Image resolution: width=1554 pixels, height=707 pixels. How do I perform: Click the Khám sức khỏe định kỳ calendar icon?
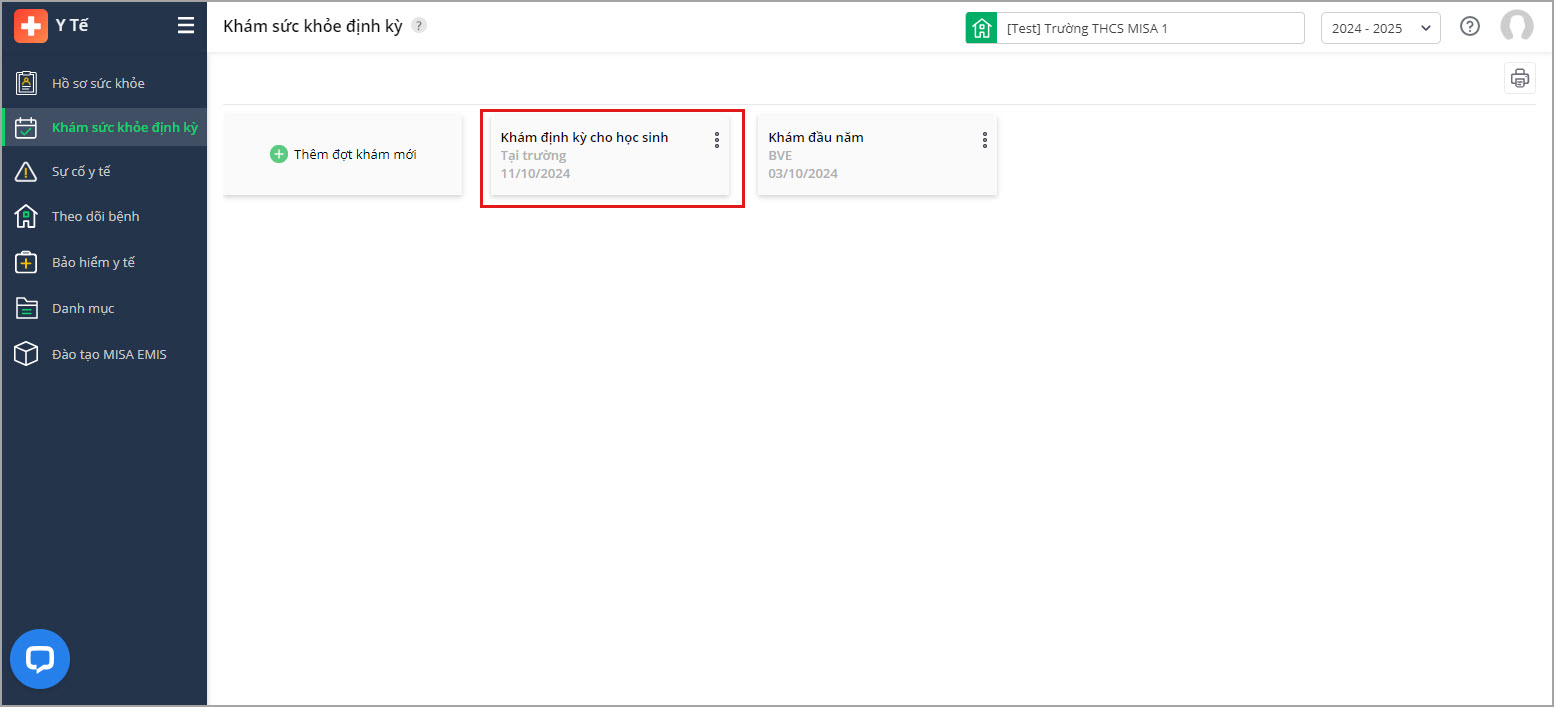pos(27,128)
